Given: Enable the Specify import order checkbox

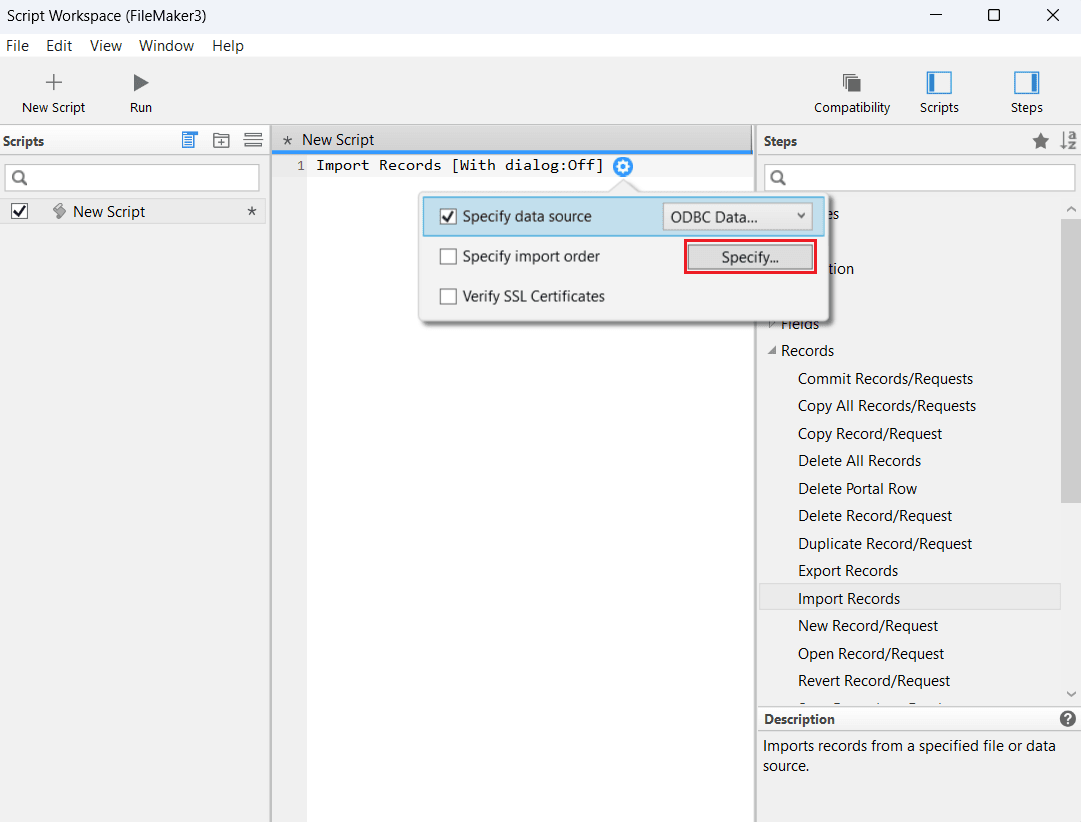Looking at the screenshot, I should point(448,257).
